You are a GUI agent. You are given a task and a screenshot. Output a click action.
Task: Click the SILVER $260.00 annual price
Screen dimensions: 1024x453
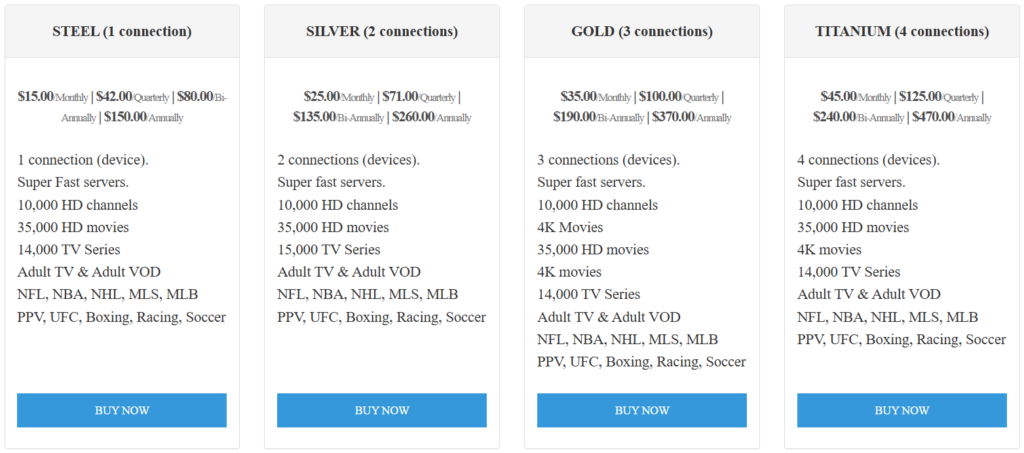pos(413,117)
